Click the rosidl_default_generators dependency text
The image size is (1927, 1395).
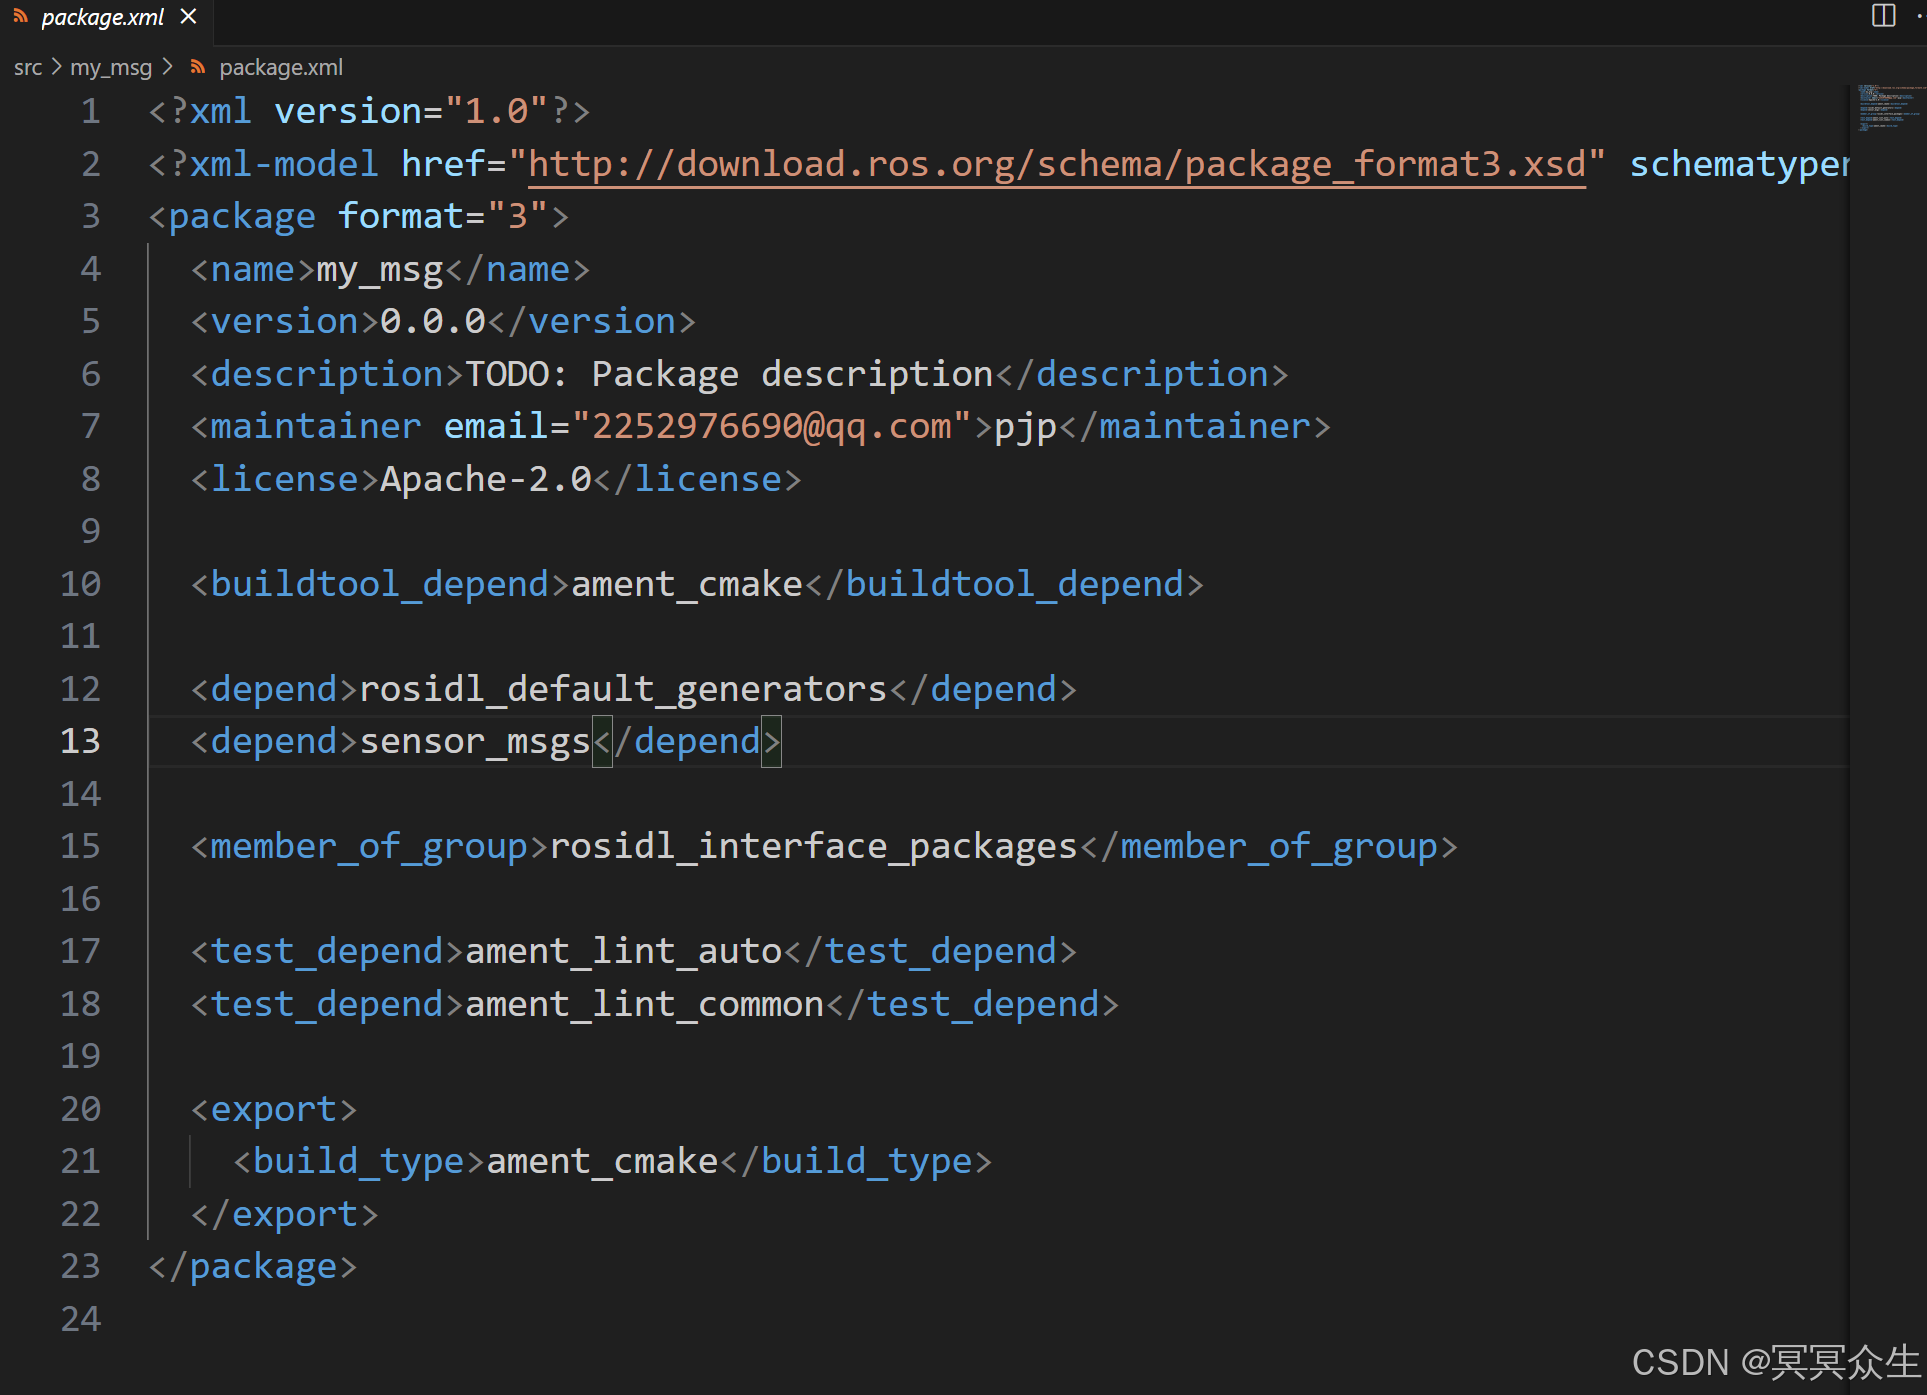(622, 689)
